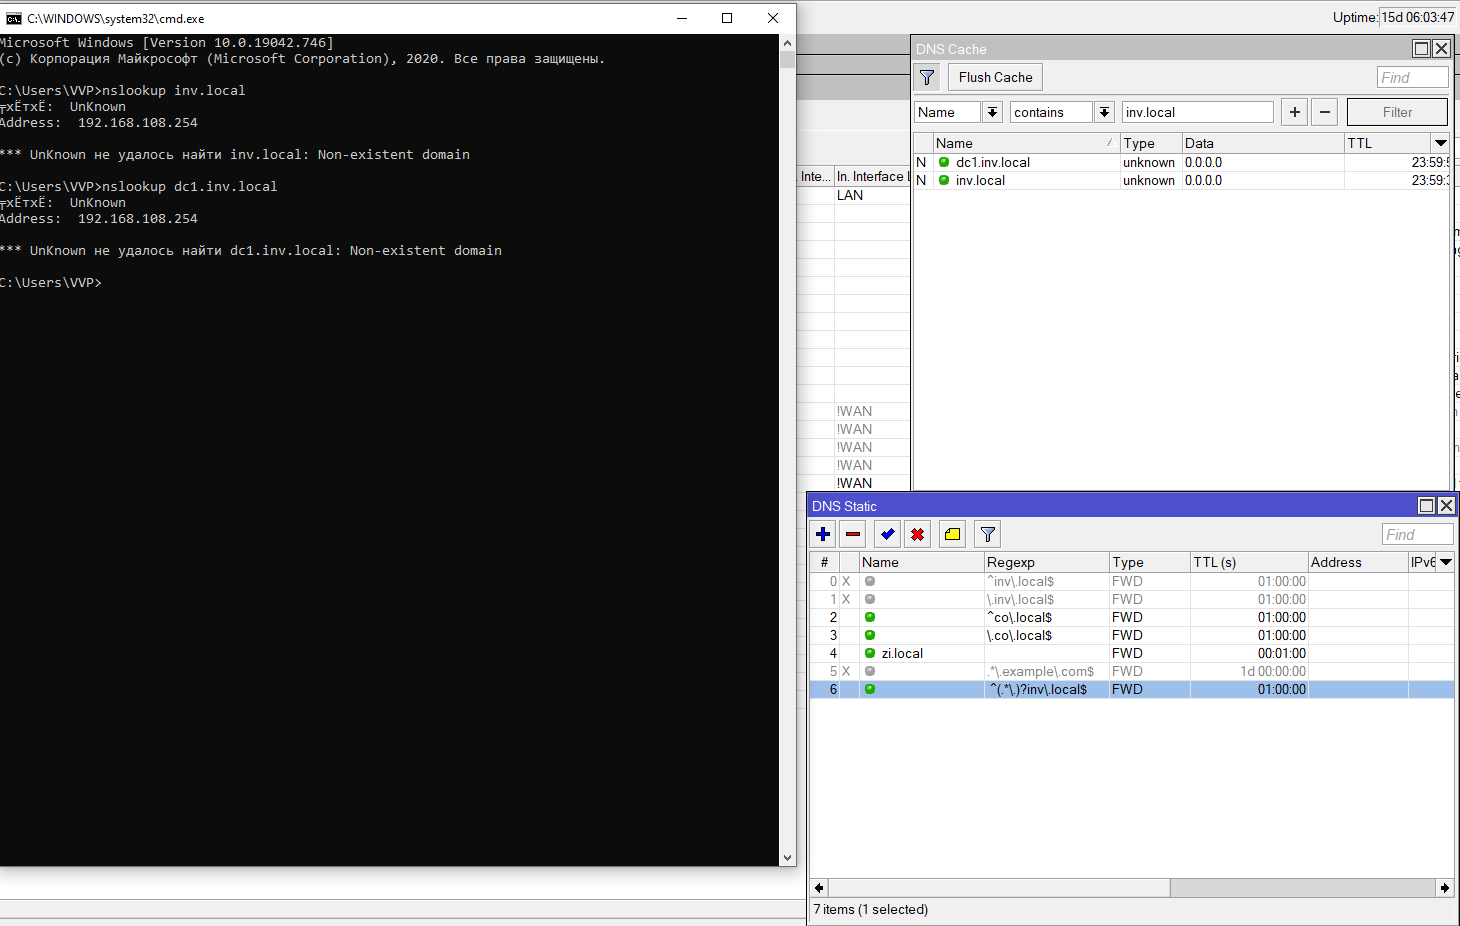Select static entry ^(.*\.)?inv\.local$
Viewport: 1460px width, 926px height.
pyautogui.click(x=1132, y=689)
